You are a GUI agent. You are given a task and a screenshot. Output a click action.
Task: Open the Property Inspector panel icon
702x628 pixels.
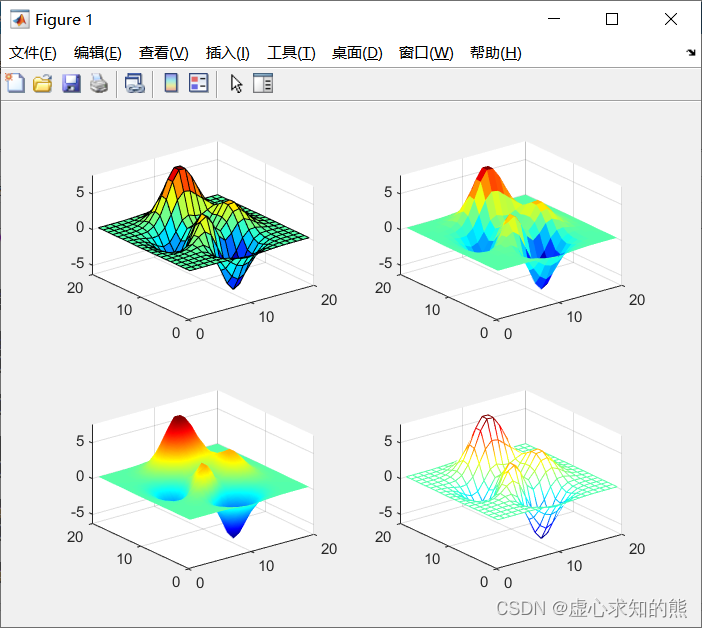tap(263, 83)
